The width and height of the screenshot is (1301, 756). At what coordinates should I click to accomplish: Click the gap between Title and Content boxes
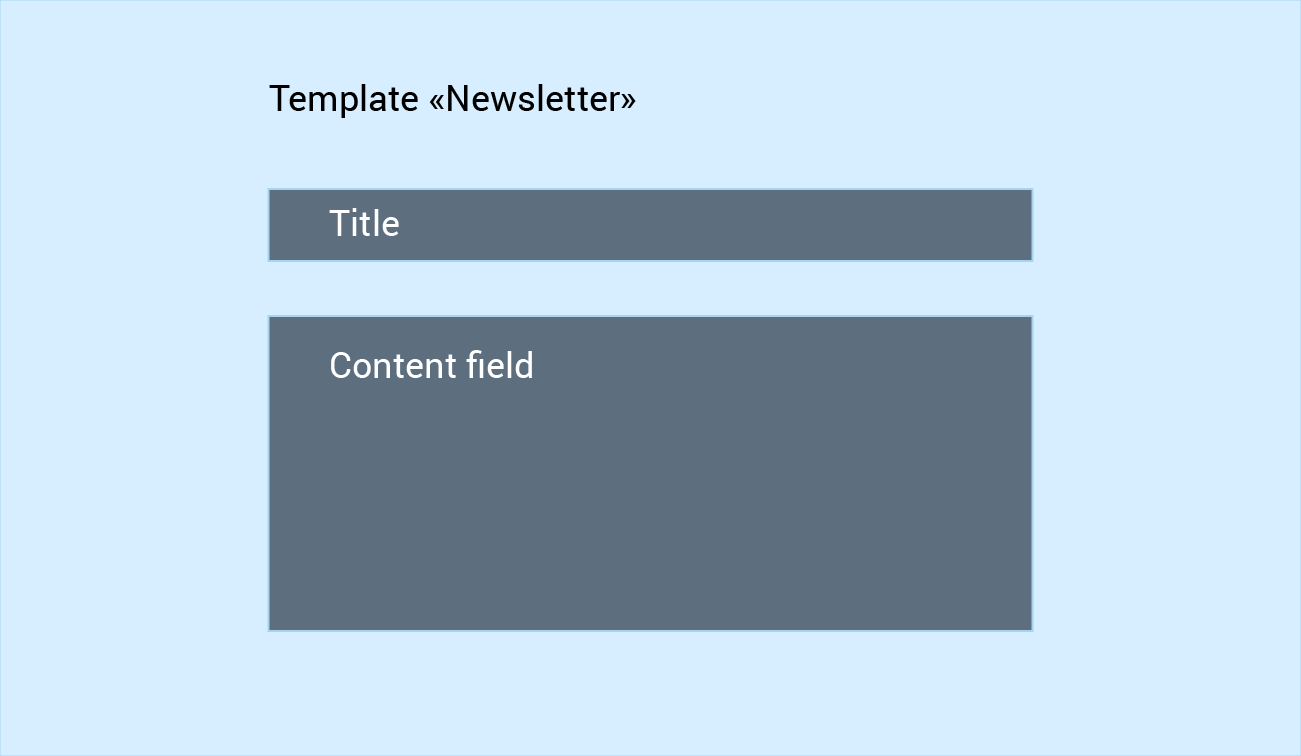coord(650,289)
